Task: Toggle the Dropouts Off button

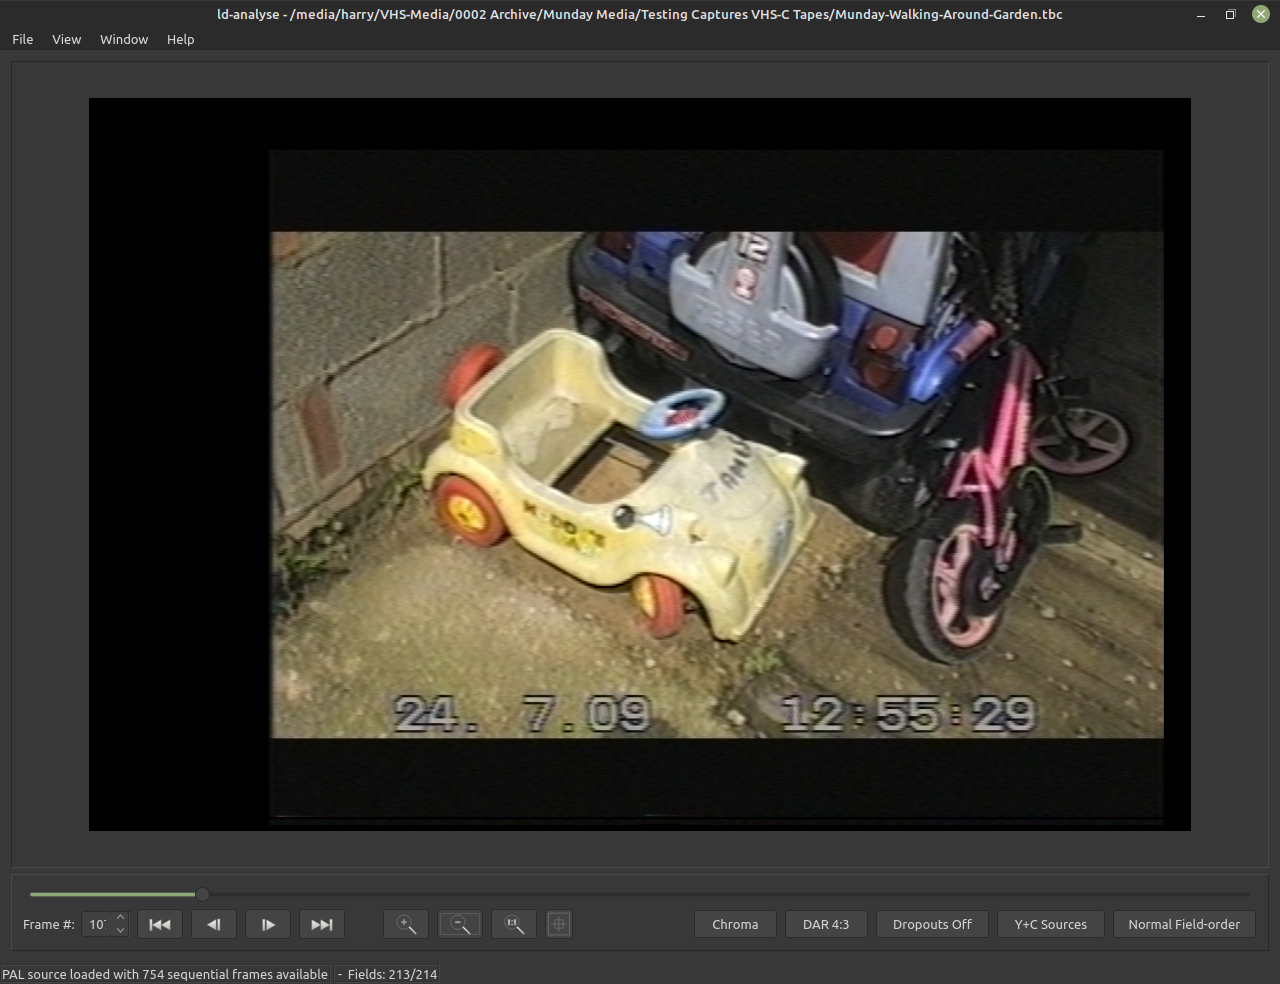Action: point(932,924)
